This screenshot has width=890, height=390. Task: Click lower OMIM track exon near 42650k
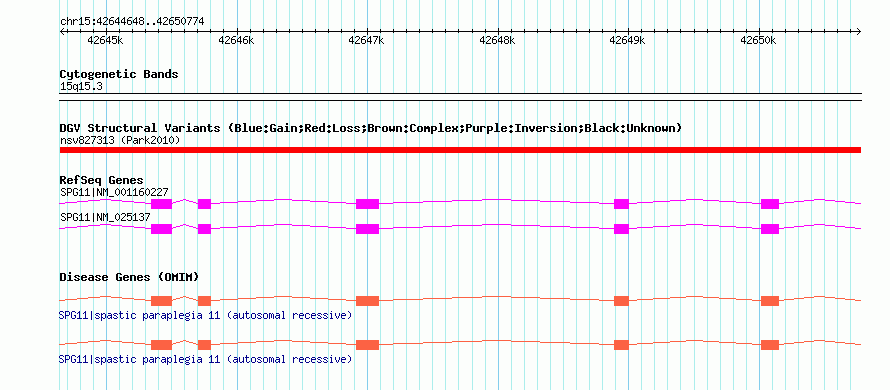coord(770,345)
